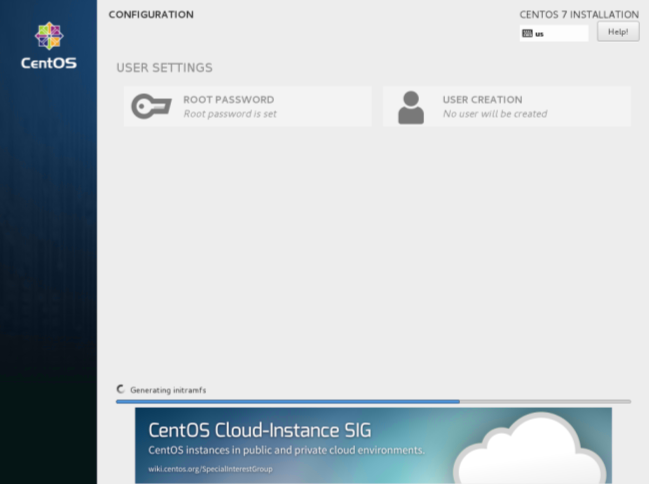Click the 'Root password is set' text
This screenshot has width=649, height=484.
[x=230, y=114]
